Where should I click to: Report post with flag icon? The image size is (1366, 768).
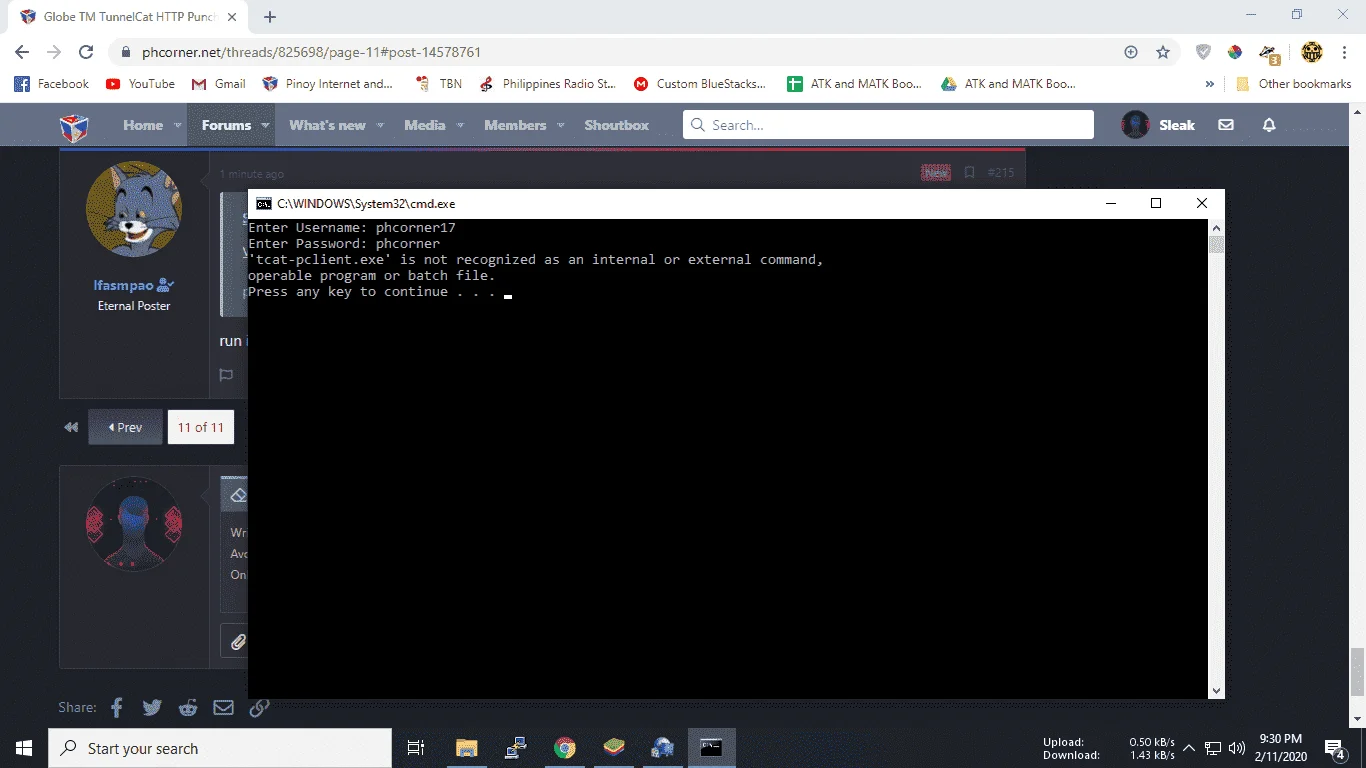click(x=227, y=376)
